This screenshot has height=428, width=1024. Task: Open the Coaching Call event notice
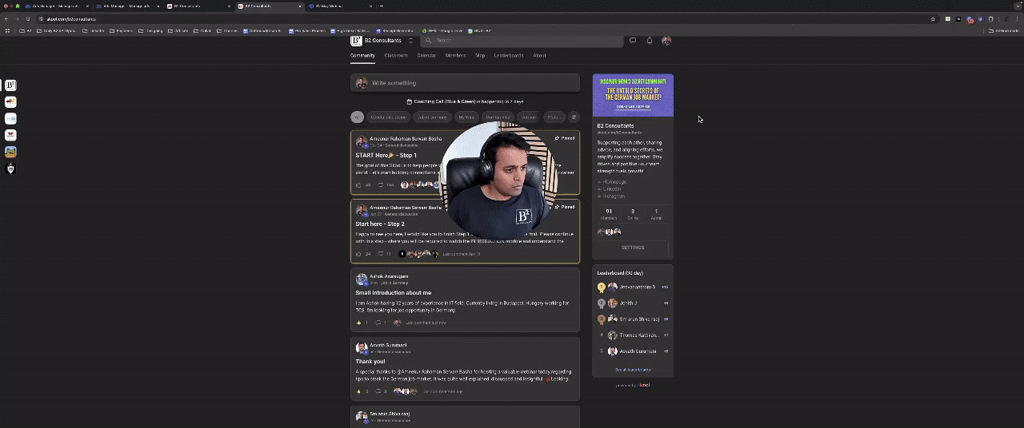465,102
